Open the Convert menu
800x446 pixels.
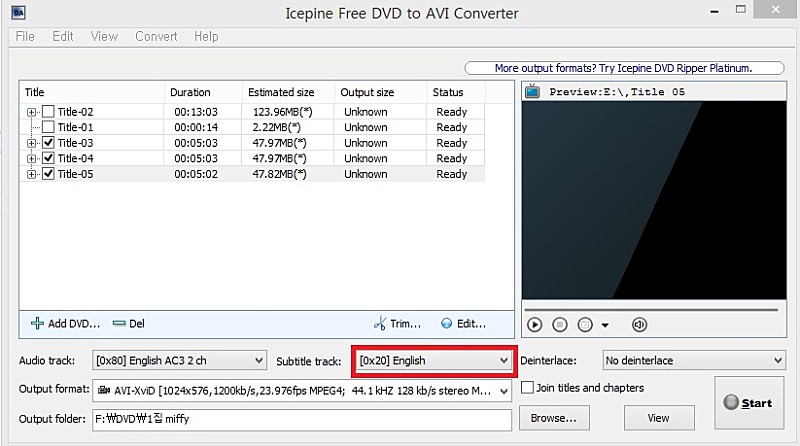(x=156, y=37)
